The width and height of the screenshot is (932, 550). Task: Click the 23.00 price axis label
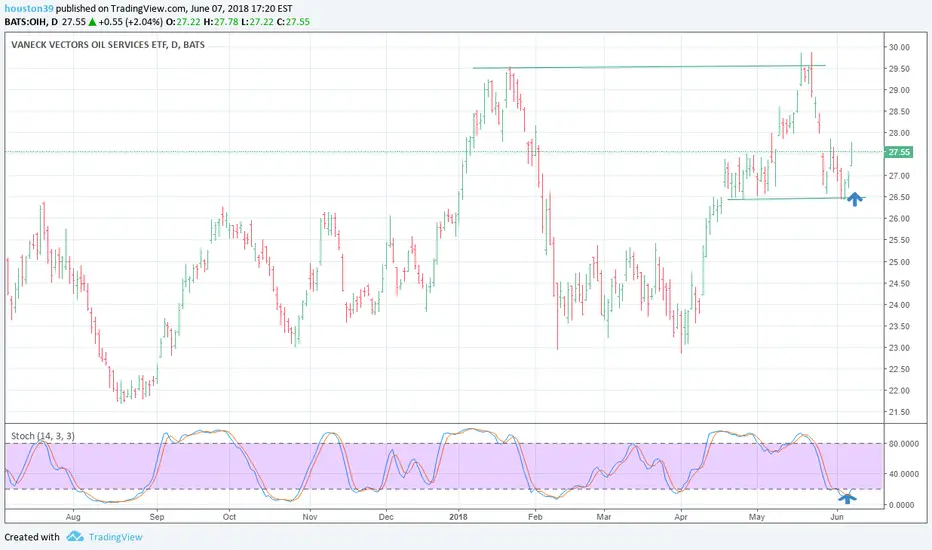899,348
